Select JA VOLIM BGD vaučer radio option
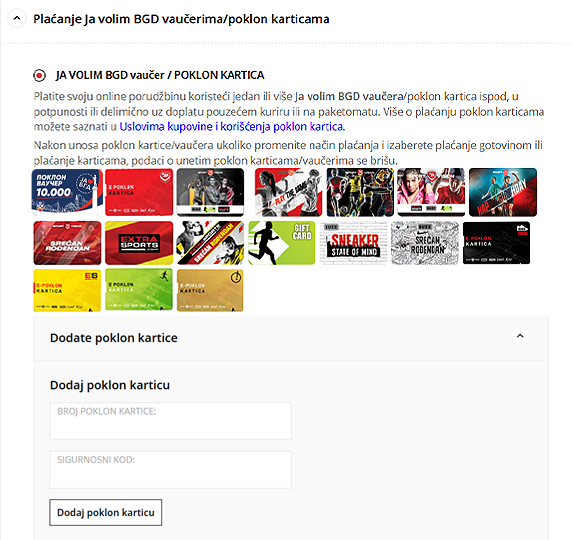The height and width of the screenshot is (540, 572). click(39, 76)
